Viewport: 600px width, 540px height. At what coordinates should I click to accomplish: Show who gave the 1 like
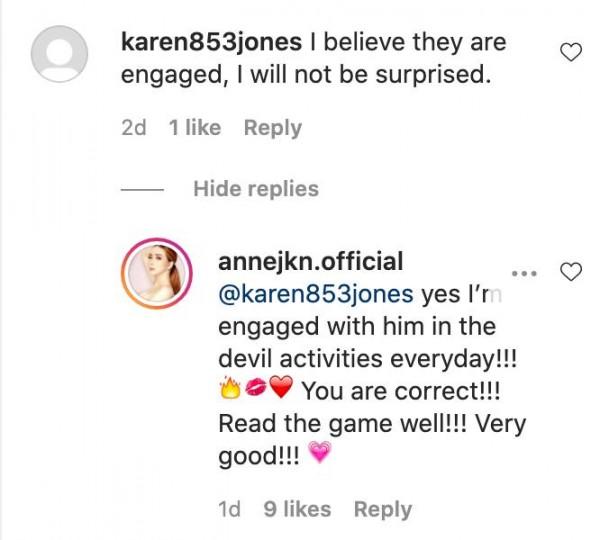(x=195, y=128)
